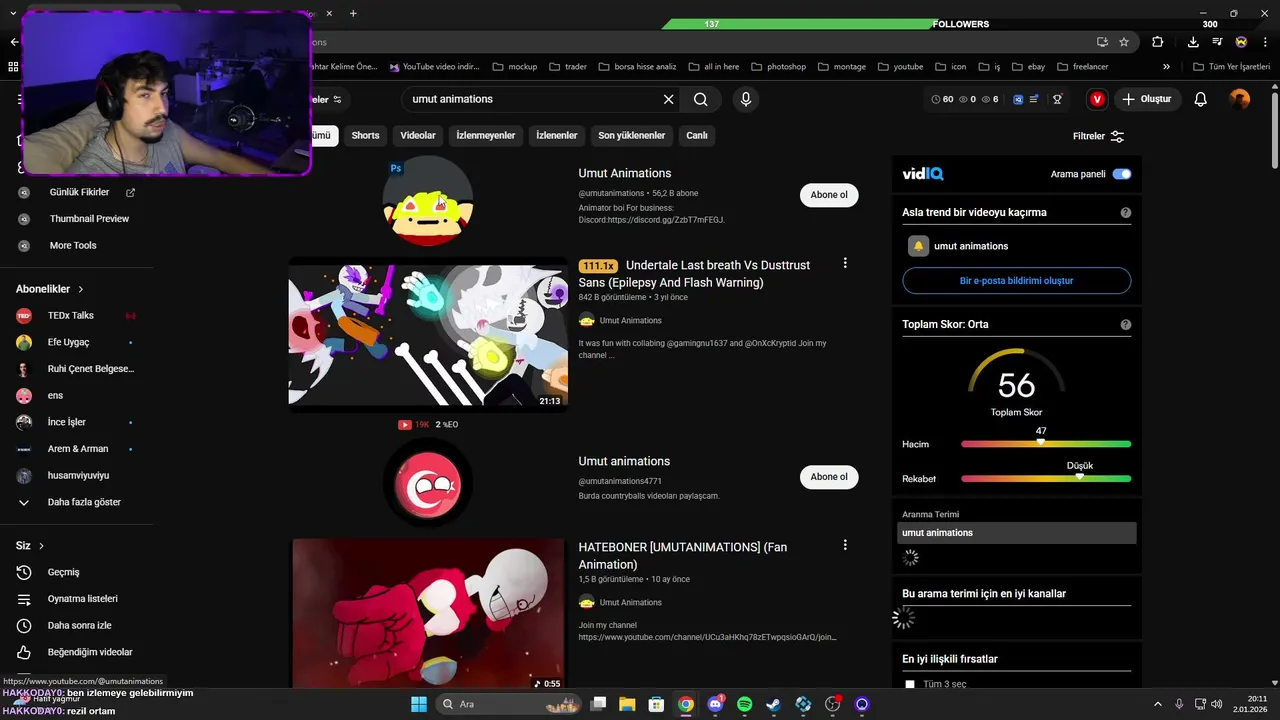Click the blue vidIQ toolbar icon
Screen dimensions: 1280x720
tap(1018, 99)
